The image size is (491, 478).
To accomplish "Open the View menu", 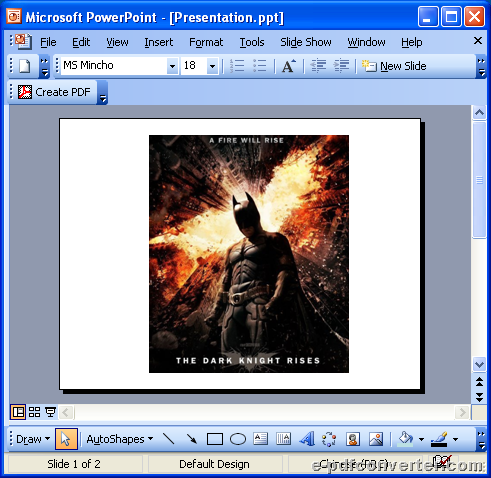I will 117,42.
